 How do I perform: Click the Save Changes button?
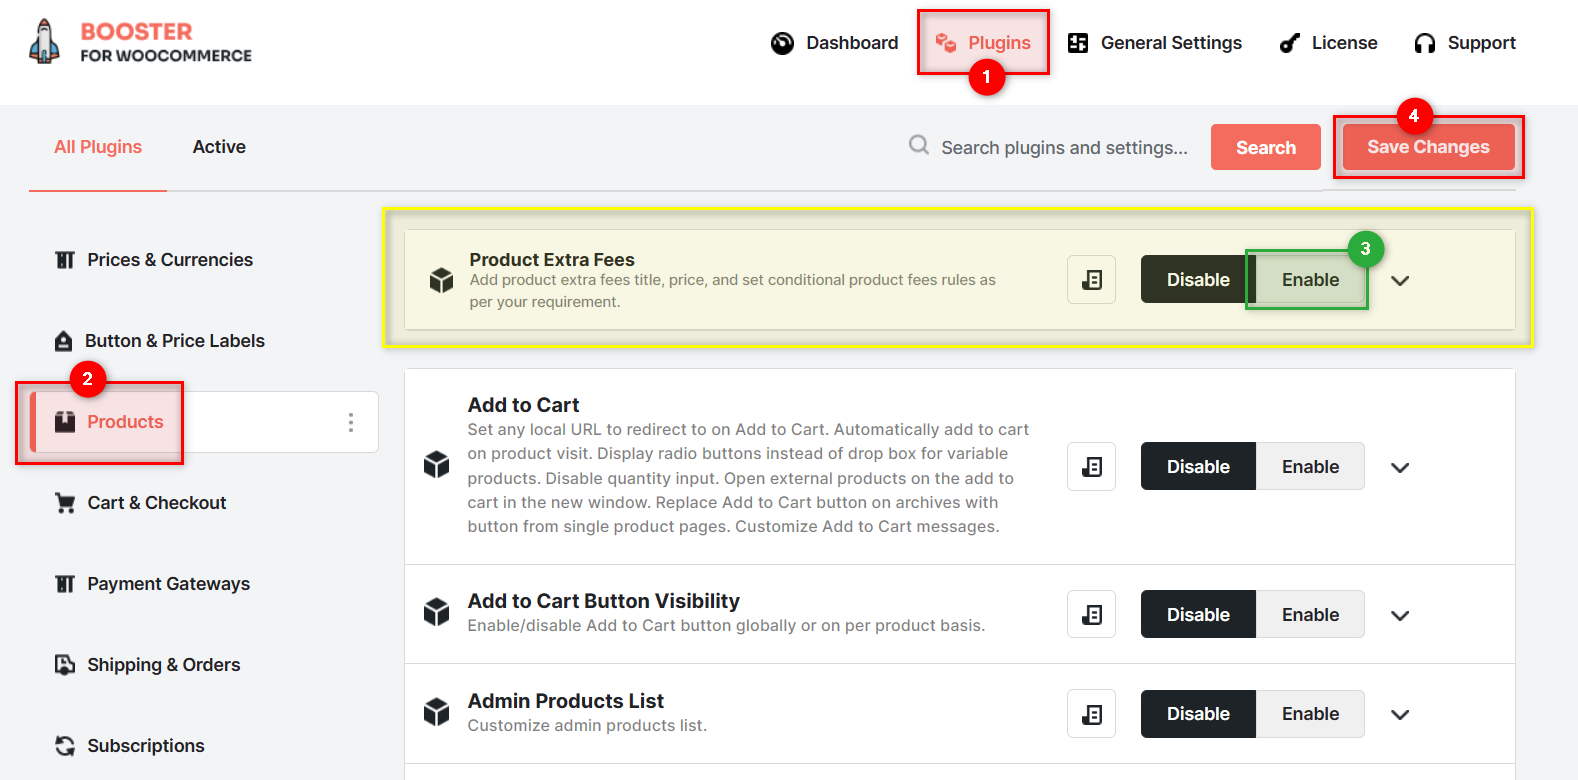point(1428,147)
